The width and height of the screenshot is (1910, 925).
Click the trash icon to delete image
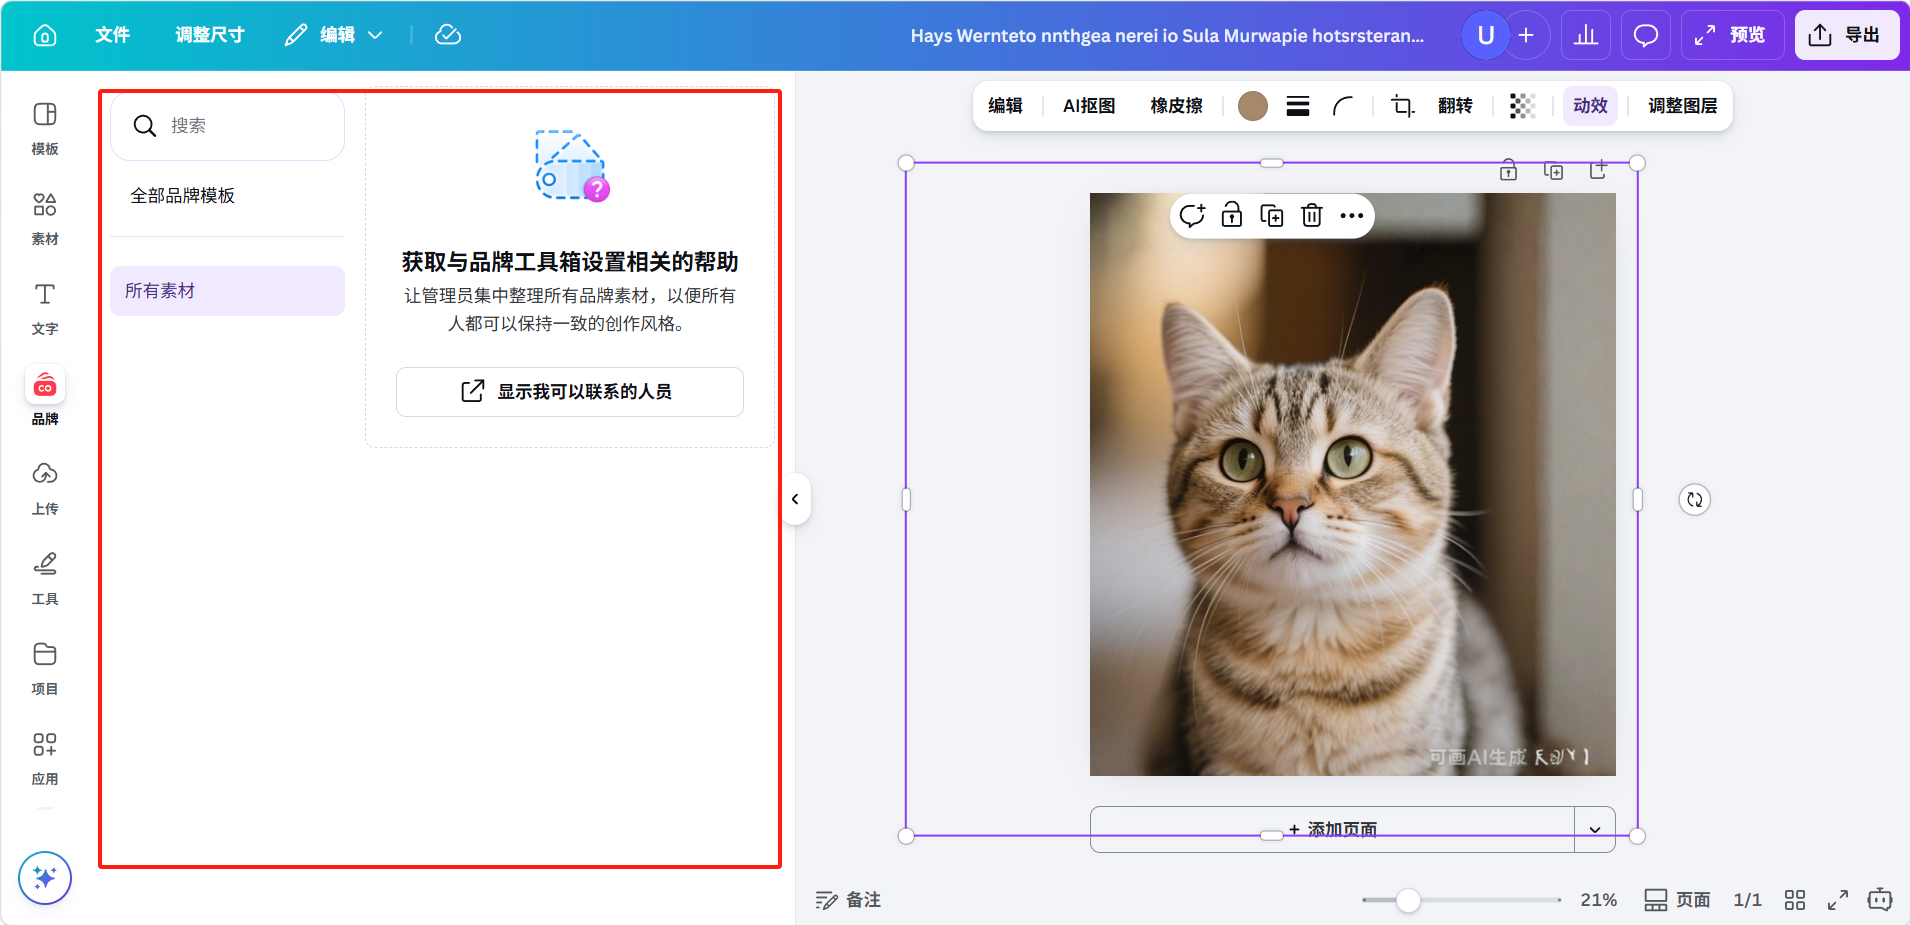tap(1311, 216)
